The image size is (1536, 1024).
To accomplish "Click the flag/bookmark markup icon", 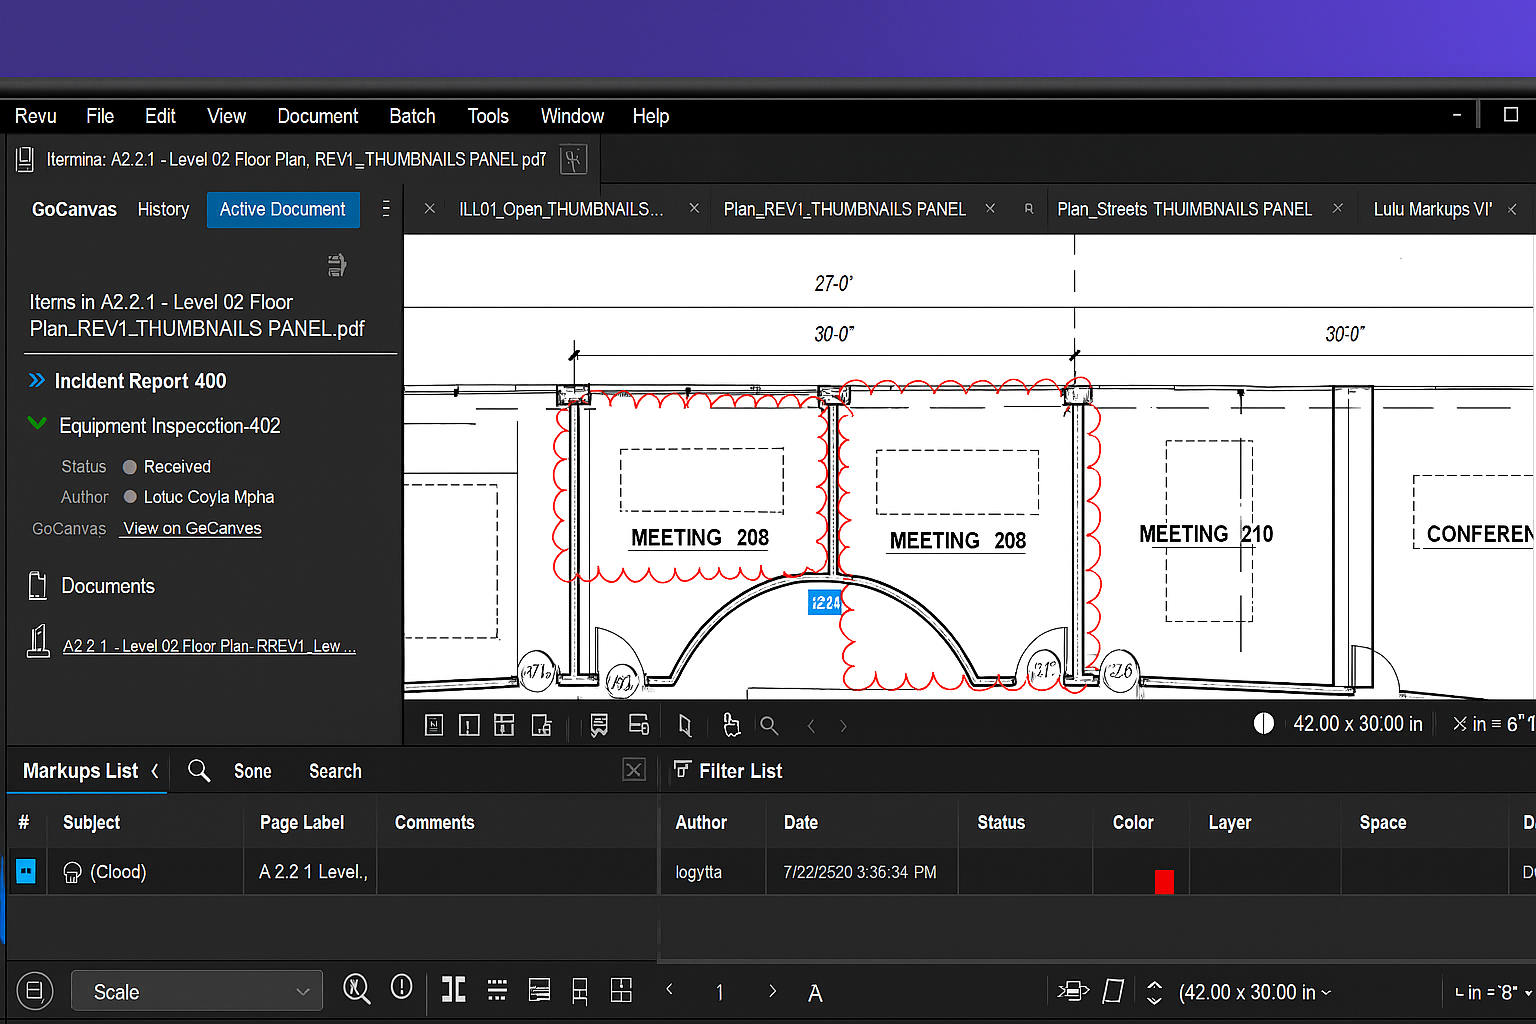I will (598, 724).
